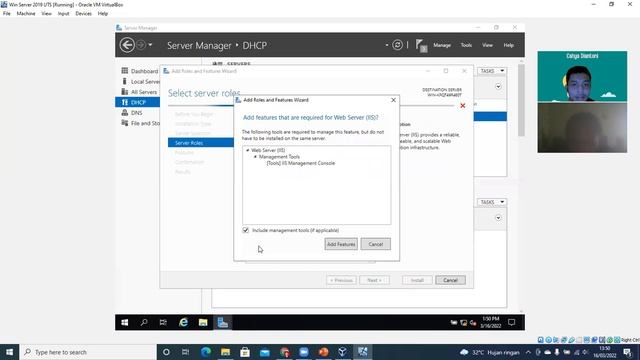Open the VirtualBox Devices menu
640x360 pixels.
(83, 13)
